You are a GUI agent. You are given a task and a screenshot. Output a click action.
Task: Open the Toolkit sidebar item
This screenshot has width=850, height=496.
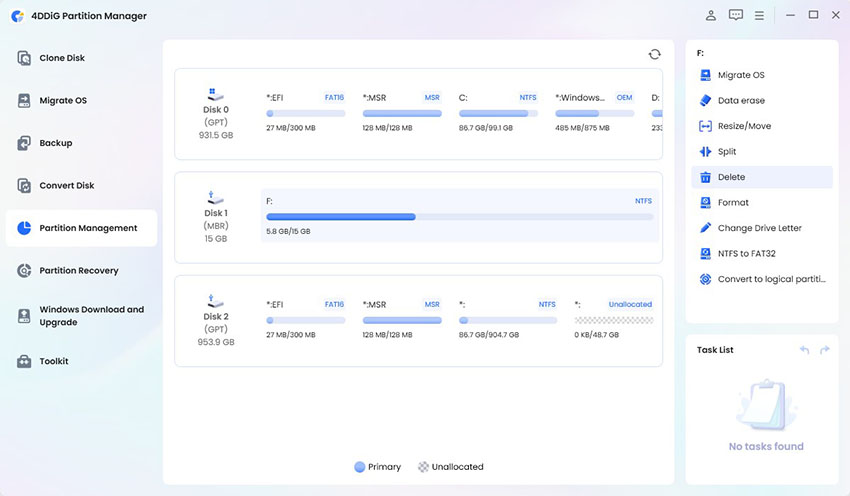(x=54, y=361)
